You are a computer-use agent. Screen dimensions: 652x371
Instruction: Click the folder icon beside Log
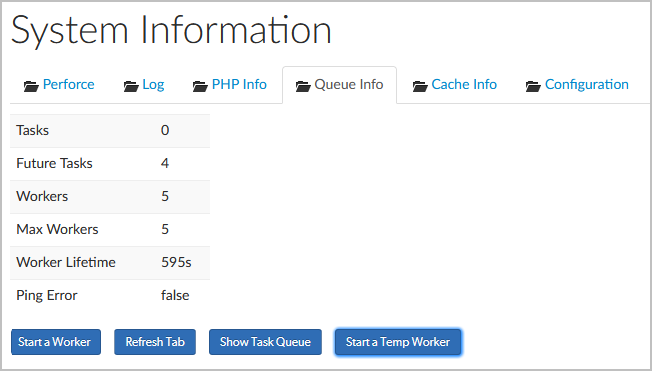(131, 86)
